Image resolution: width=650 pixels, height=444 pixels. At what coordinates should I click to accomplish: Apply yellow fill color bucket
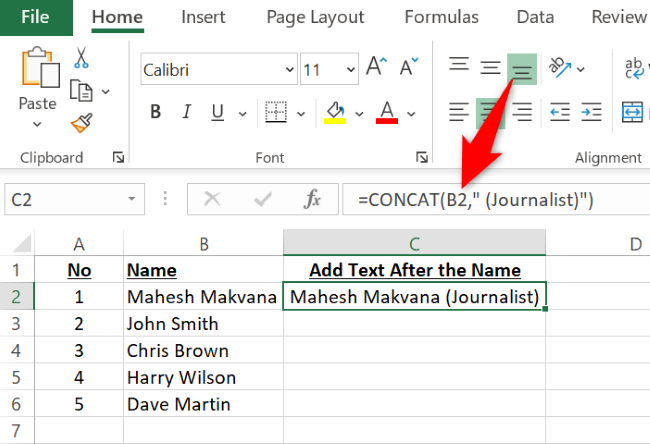tap(335, 113)
